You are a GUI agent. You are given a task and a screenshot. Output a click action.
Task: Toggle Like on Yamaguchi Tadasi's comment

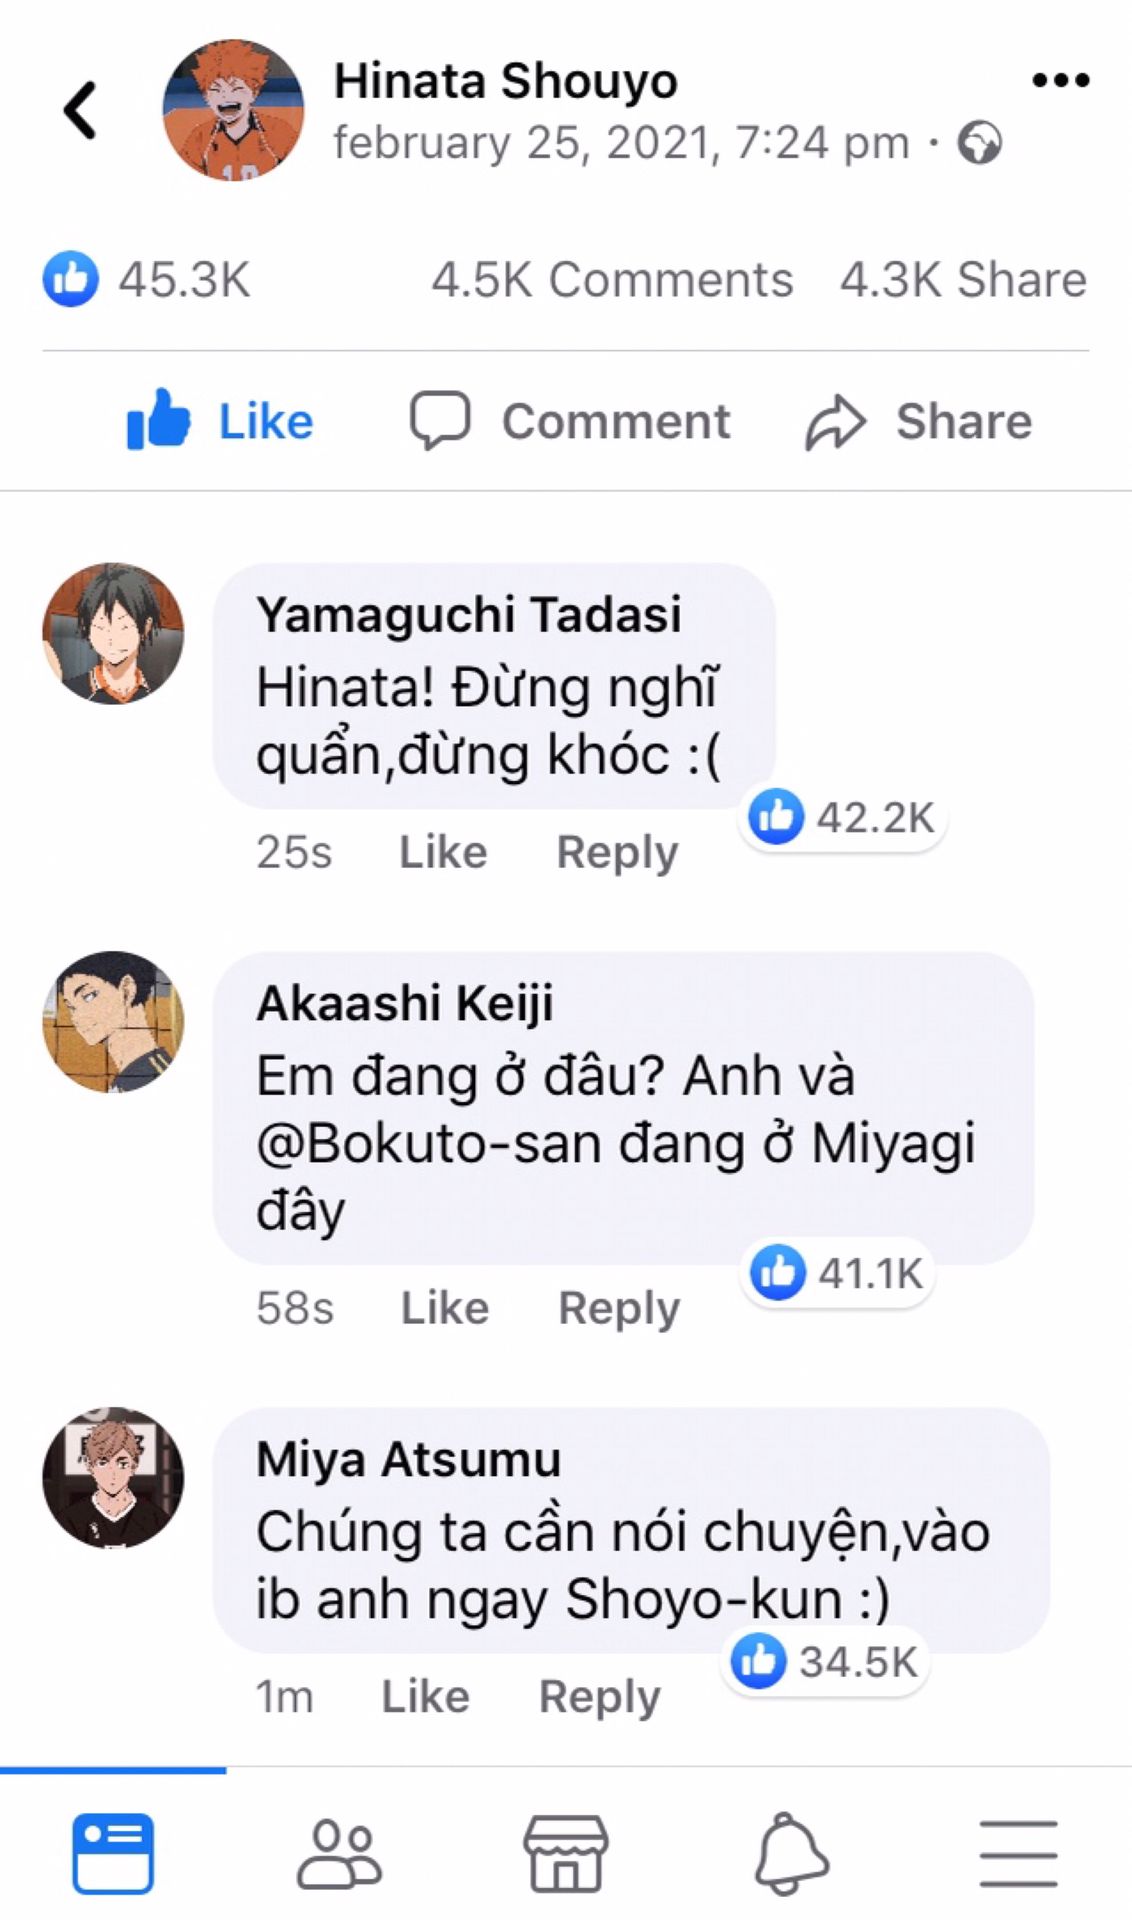coord(443,852)
